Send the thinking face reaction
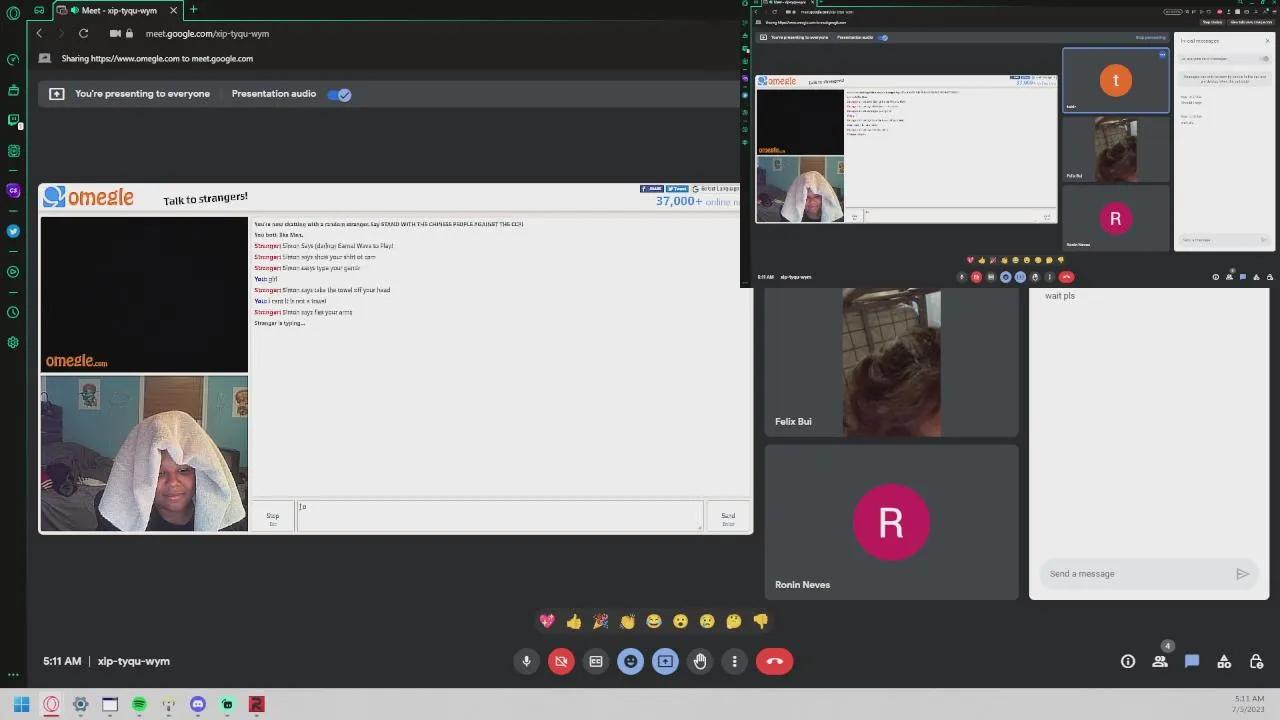This screenshot has width=1280, height=720. pyautogui.click(x=734, y=621)
